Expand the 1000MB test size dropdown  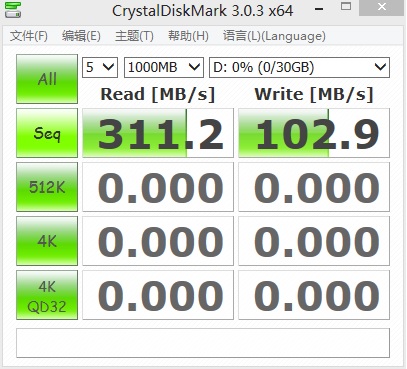(x=164, y=67)
